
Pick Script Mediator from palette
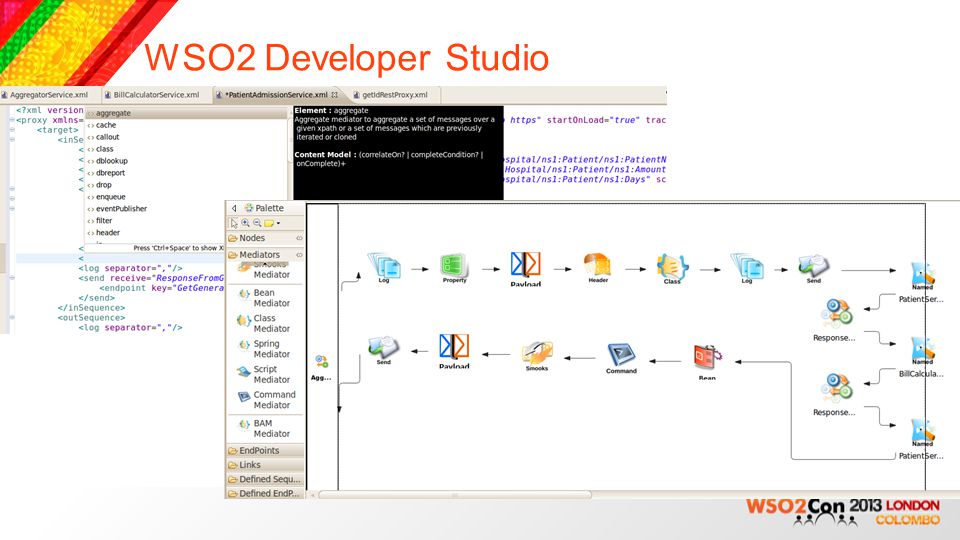[x=264, y=374]
